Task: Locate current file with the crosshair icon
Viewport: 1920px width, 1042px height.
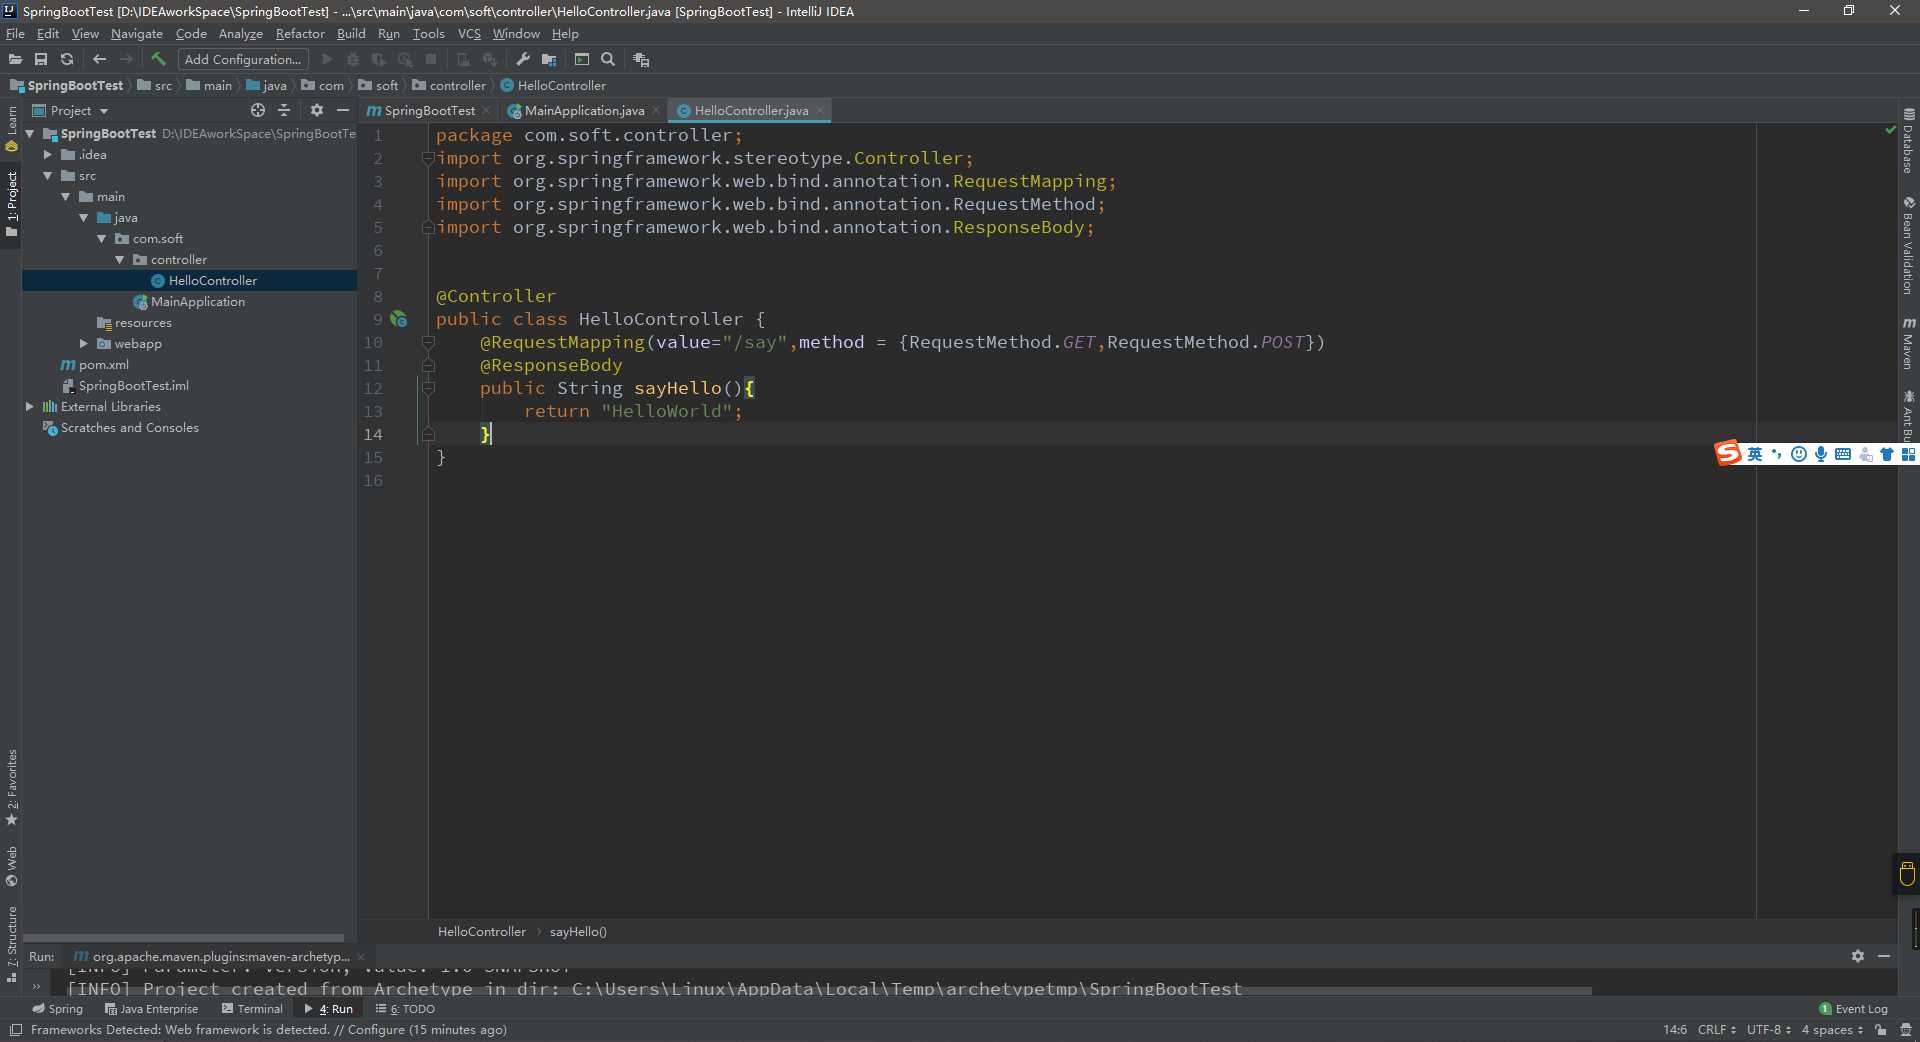Action: point(258,110)
